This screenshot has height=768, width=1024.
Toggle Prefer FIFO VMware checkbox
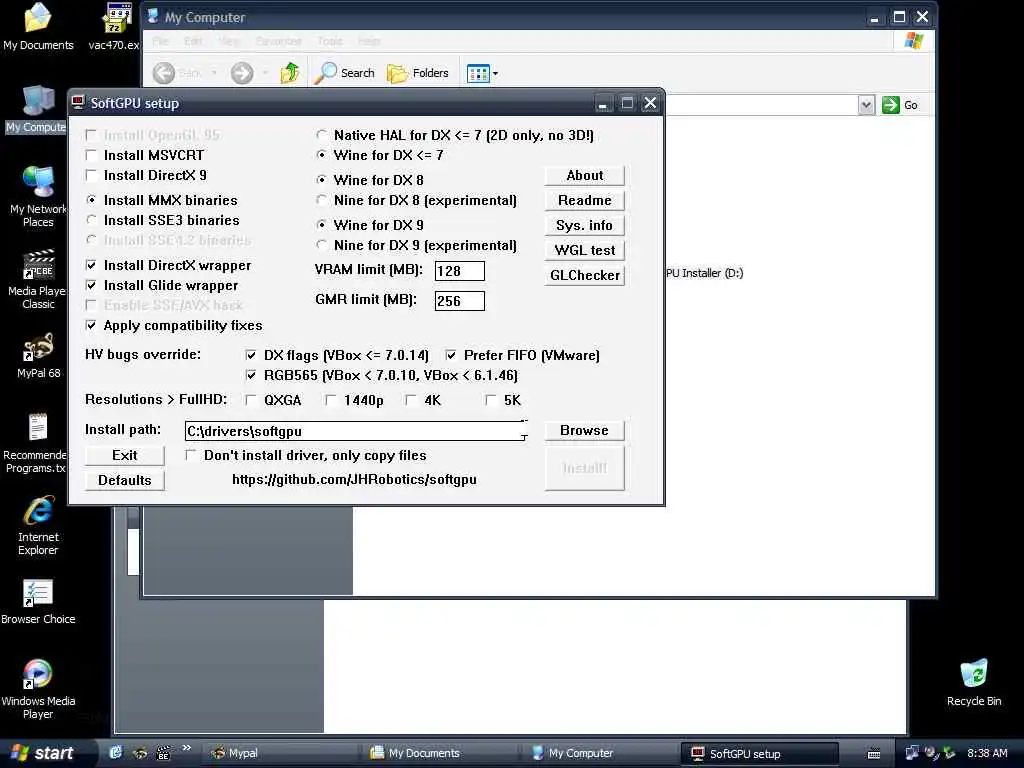tap(451, 355)
